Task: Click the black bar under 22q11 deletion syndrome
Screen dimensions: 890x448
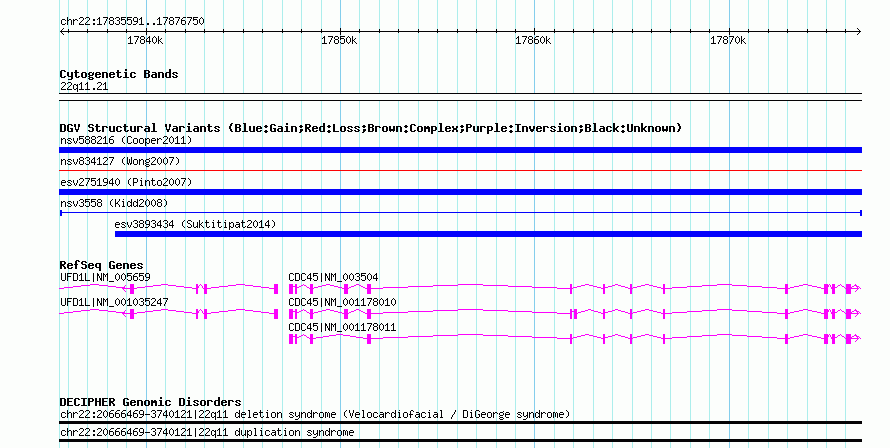Action: coord(460,422)
